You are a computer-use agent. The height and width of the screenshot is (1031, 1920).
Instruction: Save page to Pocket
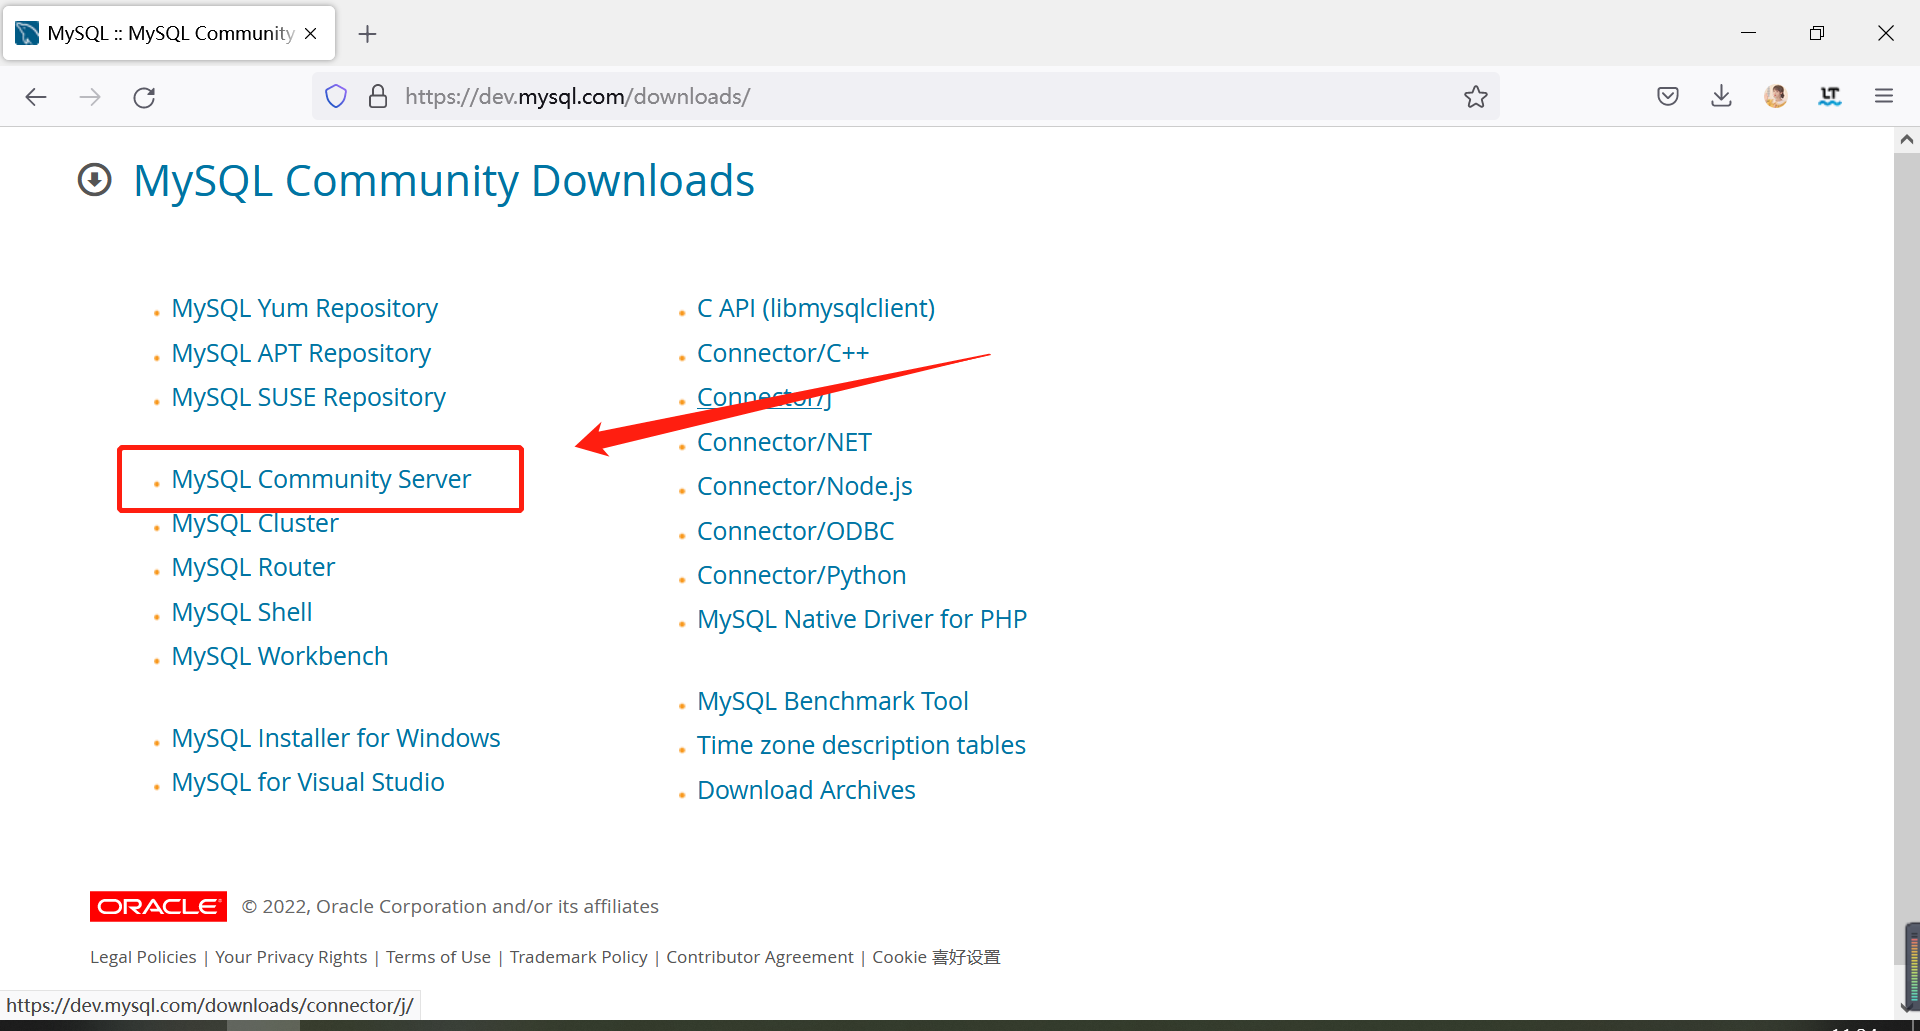[x=1668, y=96]
